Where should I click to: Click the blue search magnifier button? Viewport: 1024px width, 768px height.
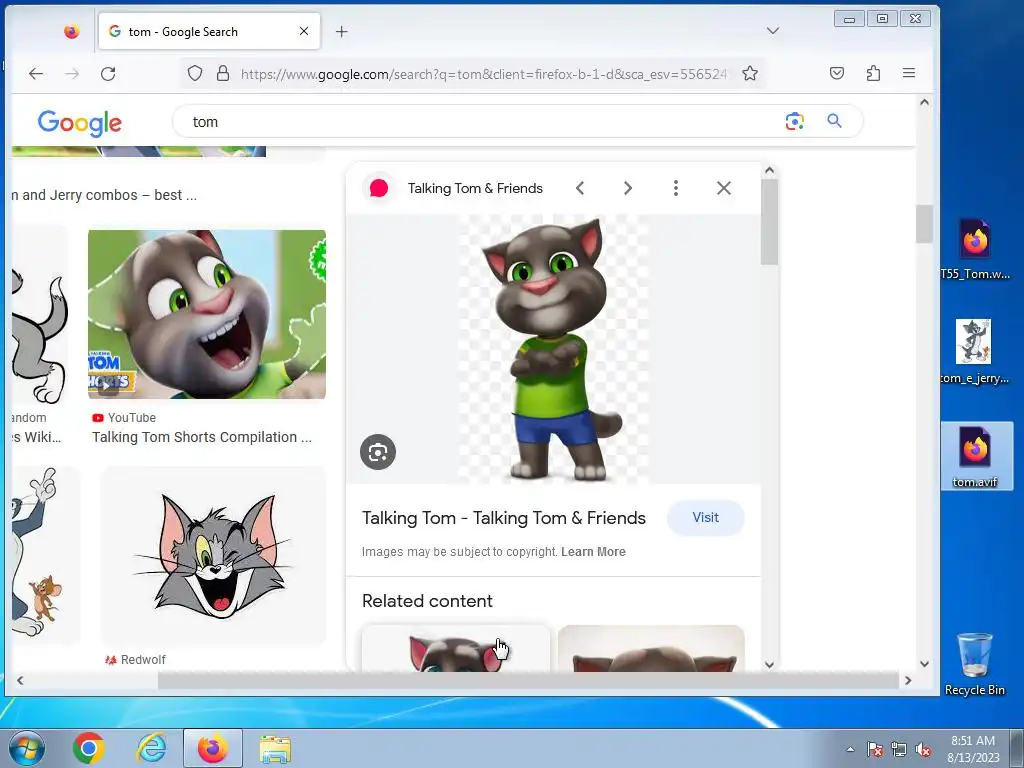[834, 121]
